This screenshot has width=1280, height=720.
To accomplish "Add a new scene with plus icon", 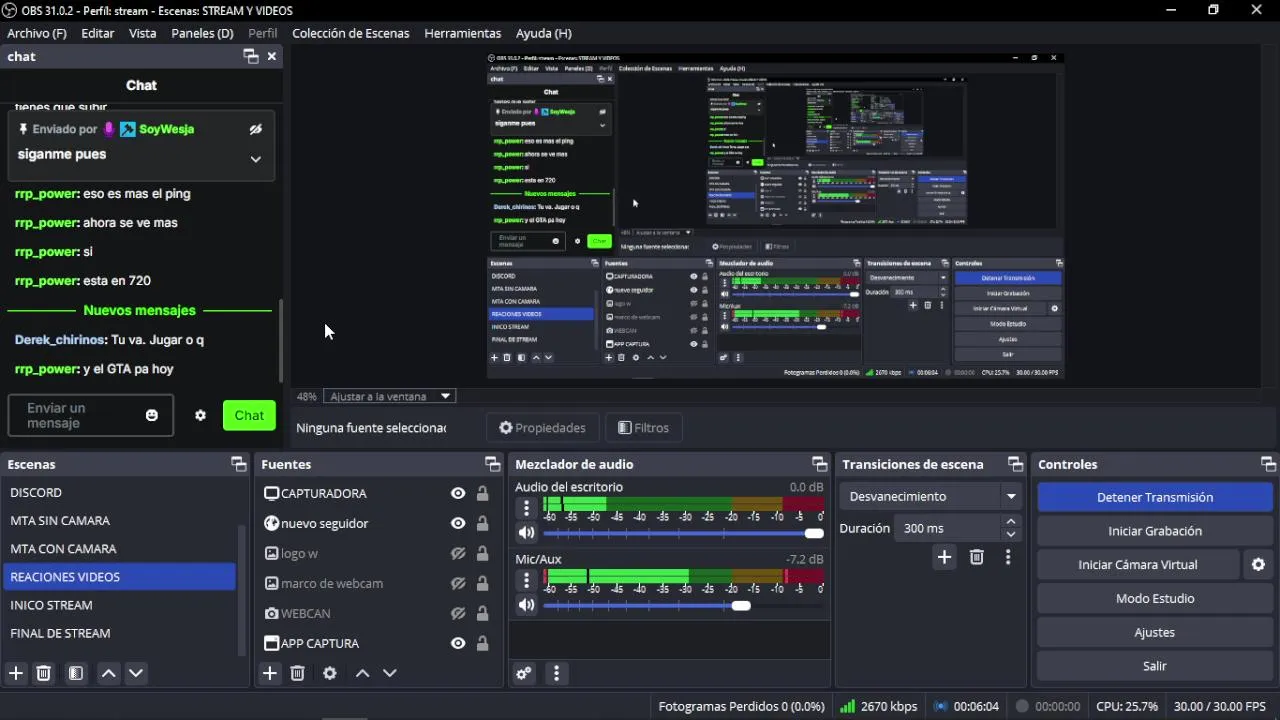I will point(16,673).
